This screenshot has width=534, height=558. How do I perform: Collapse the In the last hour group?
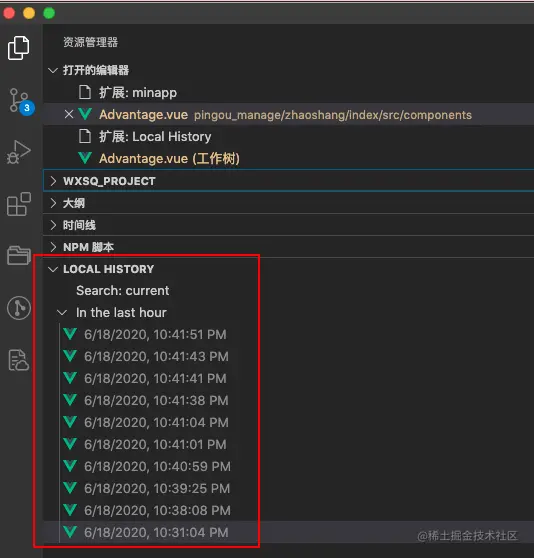(x=62, y=313)
